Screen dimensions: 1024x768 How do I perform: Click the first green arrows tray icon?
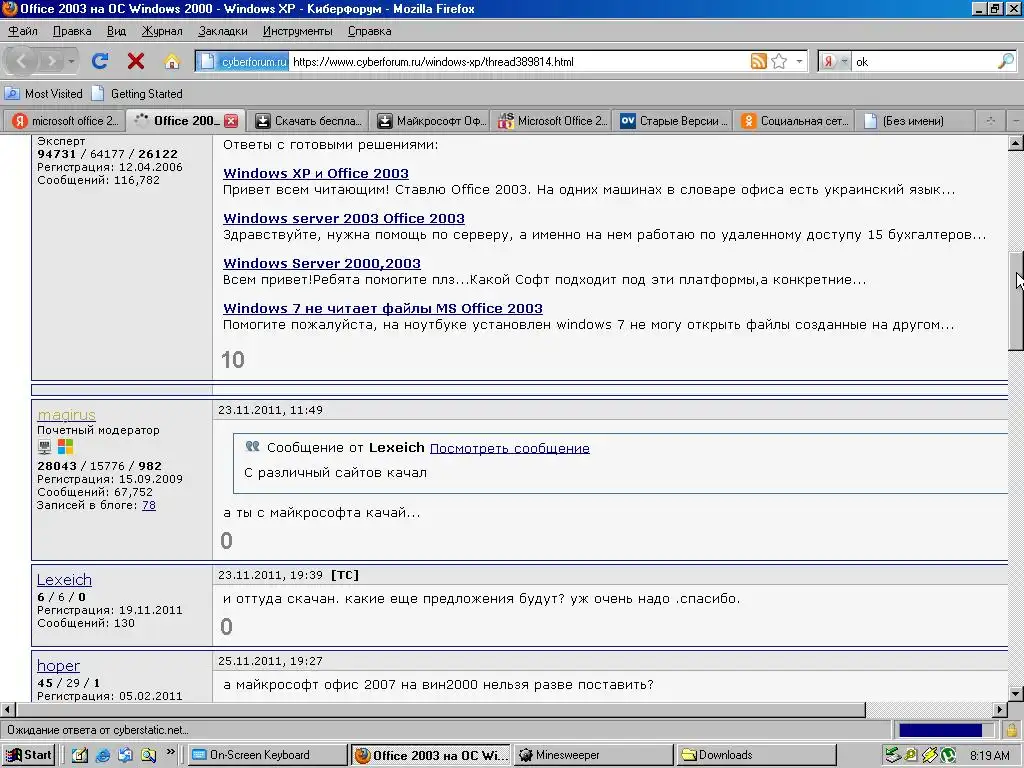click(x=893, y=756)
